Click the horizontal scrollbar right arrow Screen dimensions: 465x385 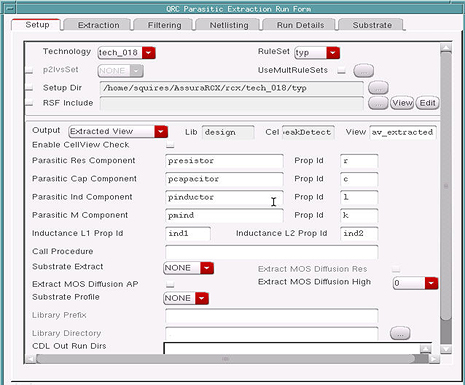(x=434, y=359)
